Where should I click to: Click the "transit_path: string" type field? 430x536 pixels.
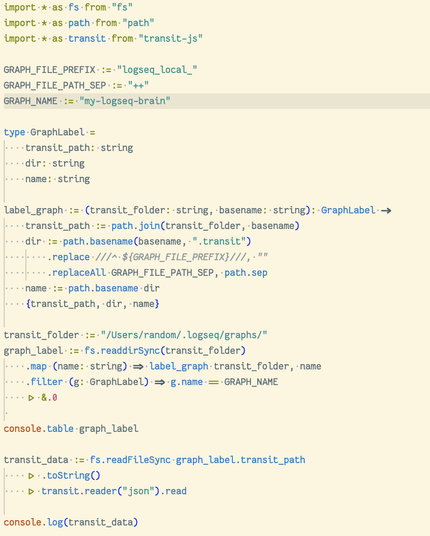tap(79, 148)
